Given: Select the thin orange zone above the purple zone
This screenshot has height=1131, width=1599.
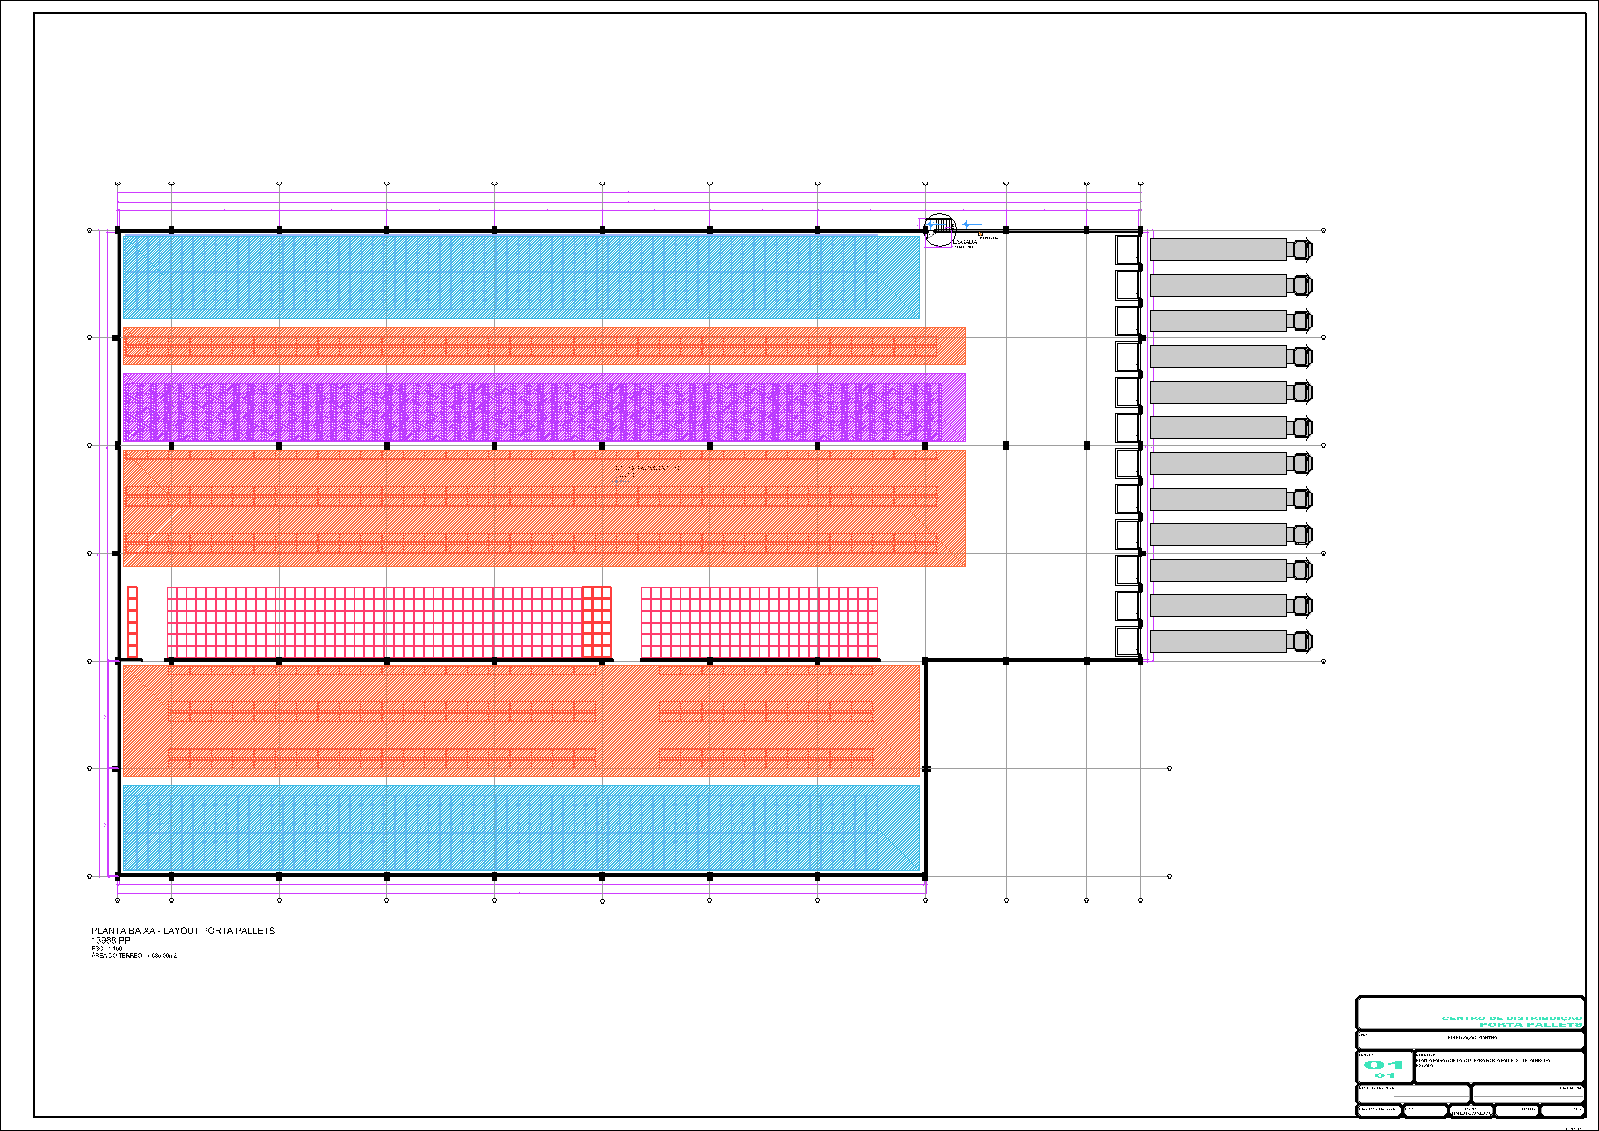Looking at the screenshot, I should click(543, 346).
